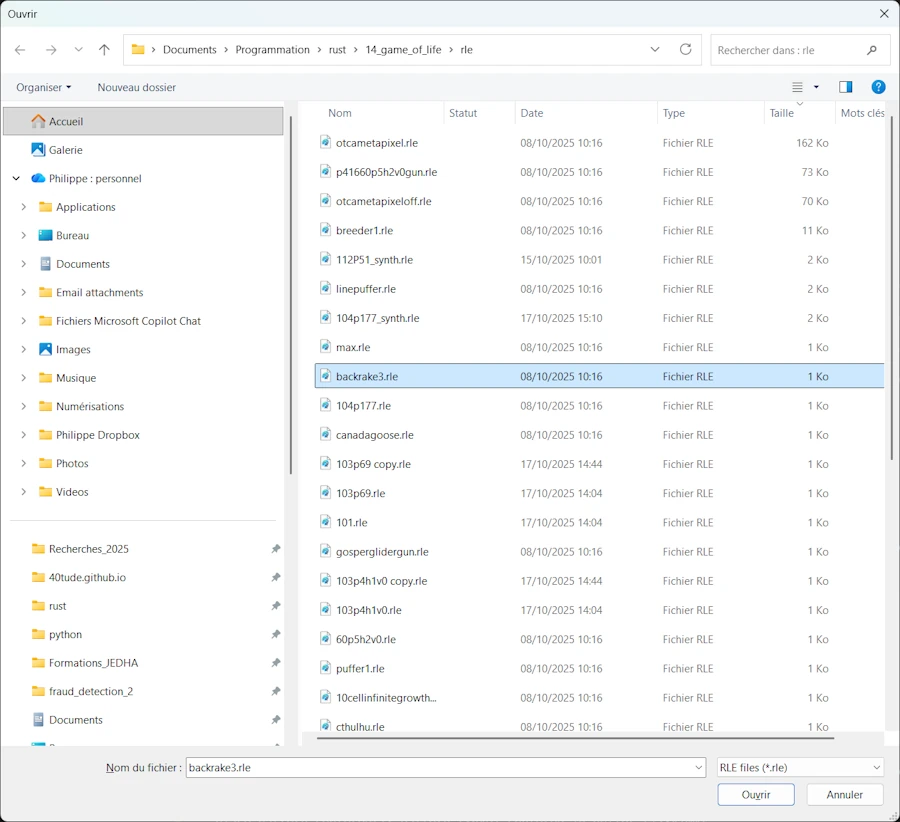The image size is (900, 822).
Task: Open the RLE files type dropdown
Action: (800, 768)
